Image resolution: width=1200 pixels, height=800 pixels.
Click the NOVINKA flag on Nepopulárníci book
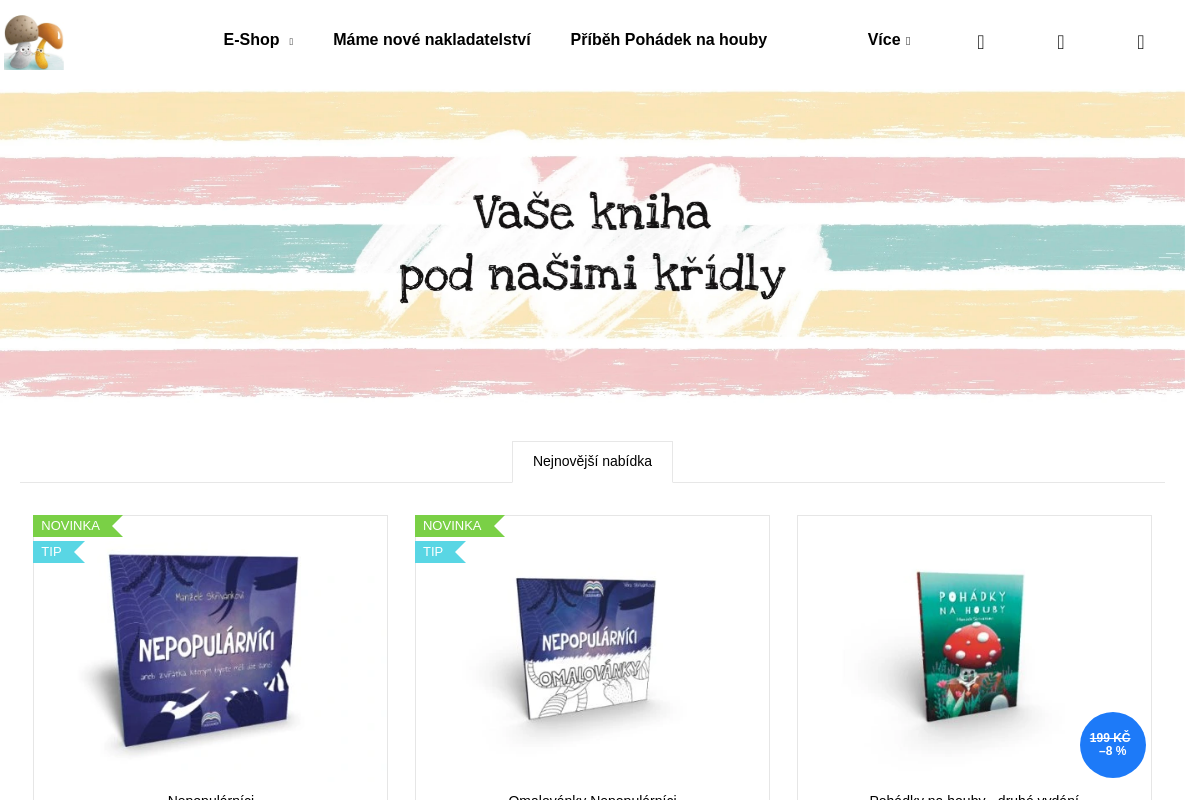(77, 526)
